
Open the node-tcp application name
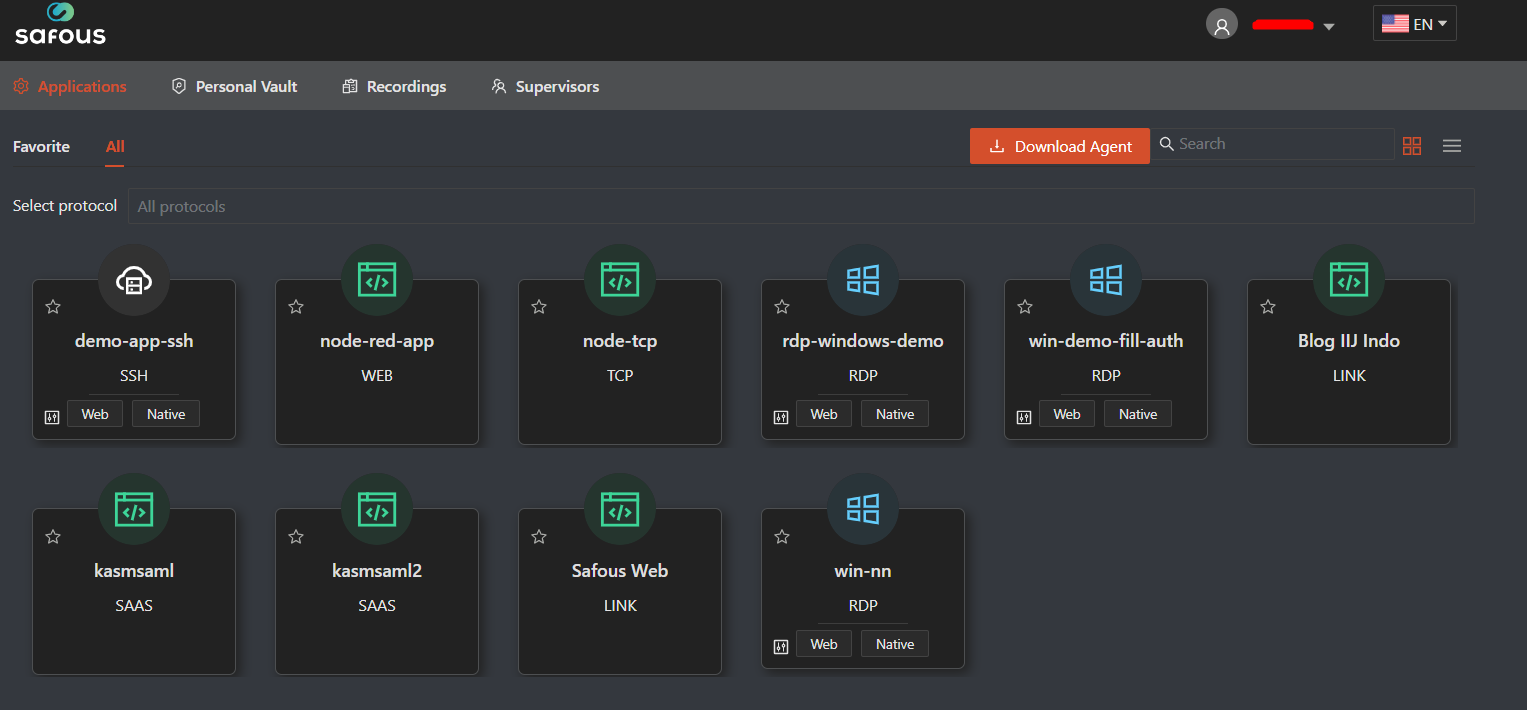(620, 341)
